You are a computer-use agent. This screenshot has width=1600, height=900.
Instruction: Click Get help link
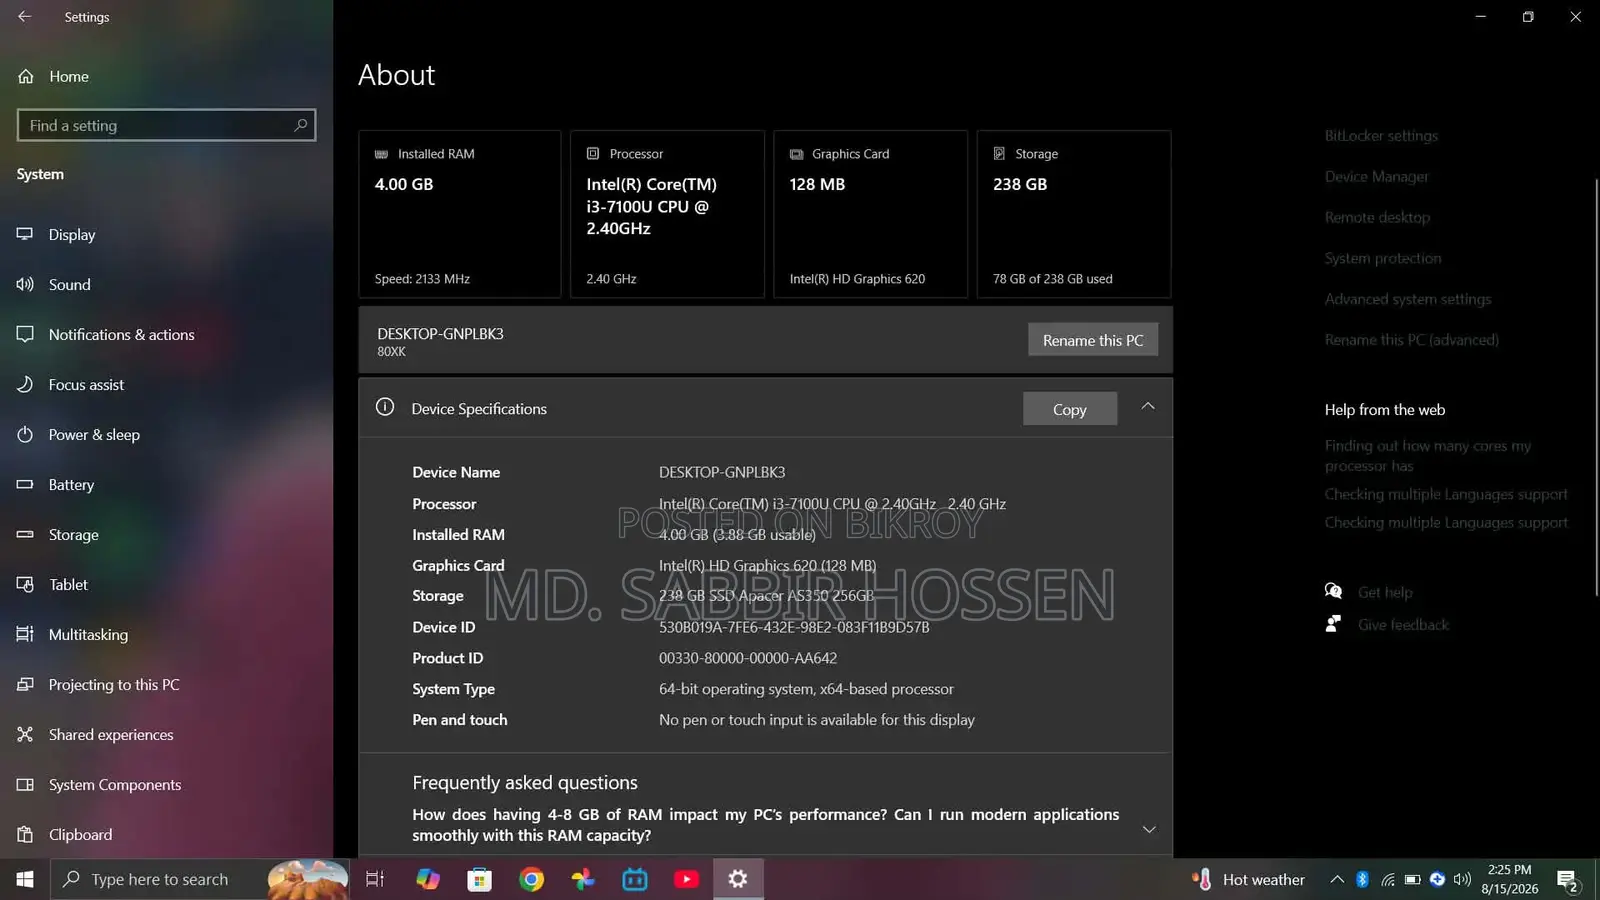1385,592
